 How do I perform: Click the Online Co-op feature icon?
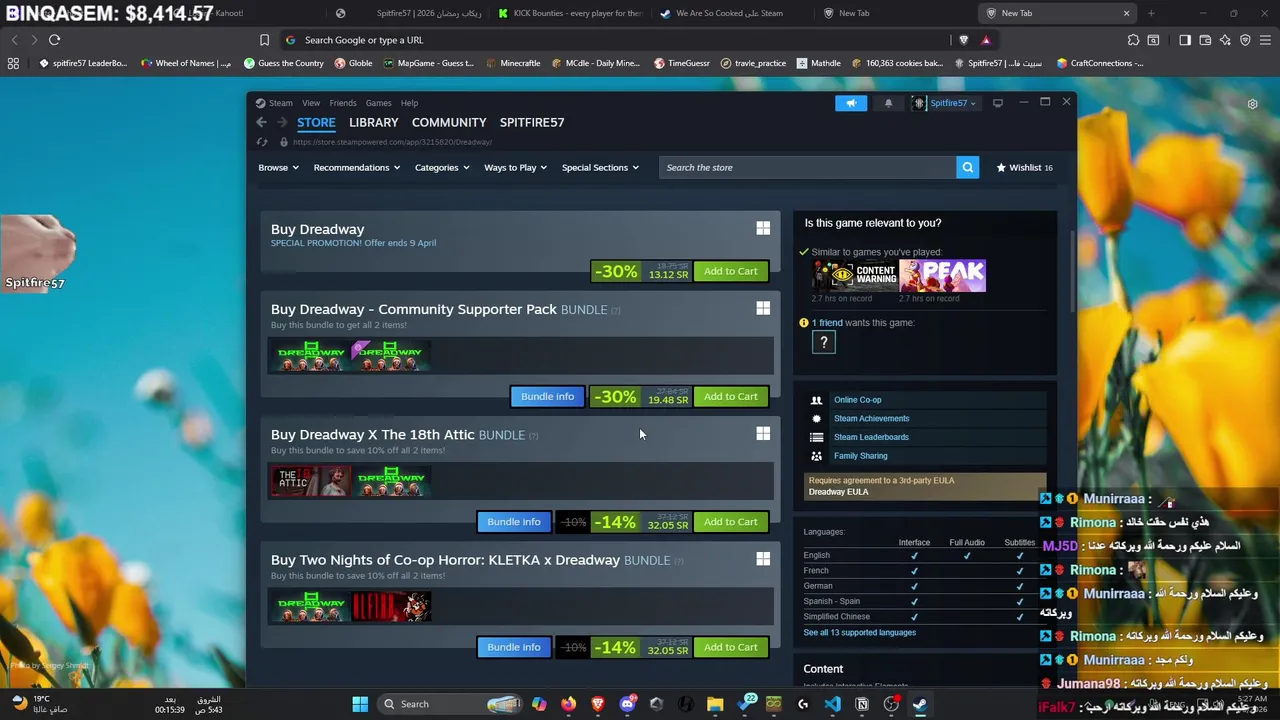(x=816, y=400)
